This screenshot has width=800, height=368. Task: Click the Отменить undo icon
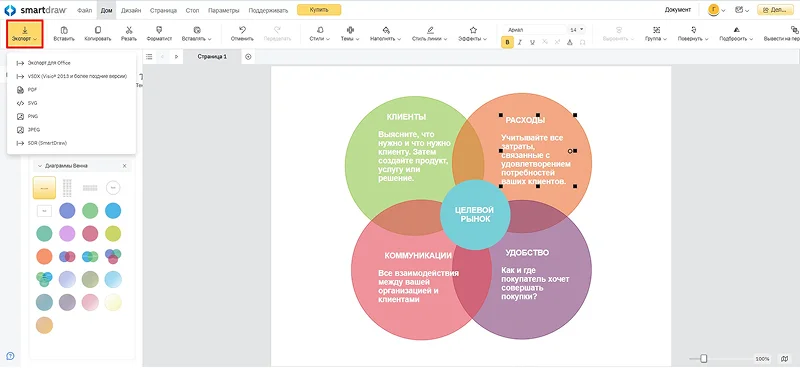[242, 30]
